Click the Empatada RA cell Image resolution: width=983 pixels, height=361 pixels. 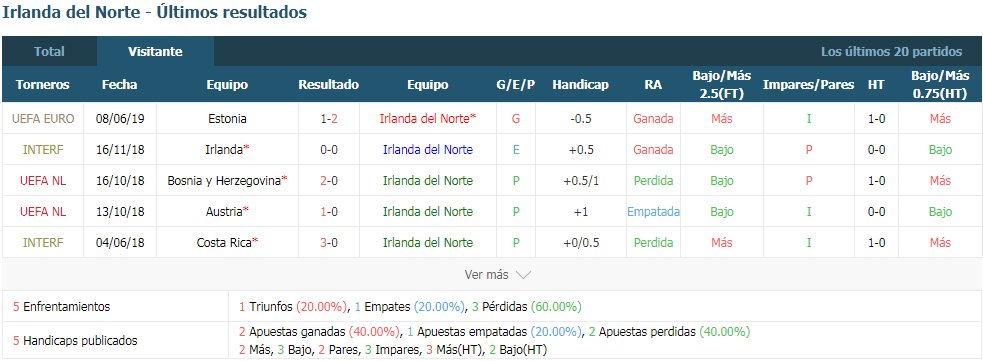653,211
